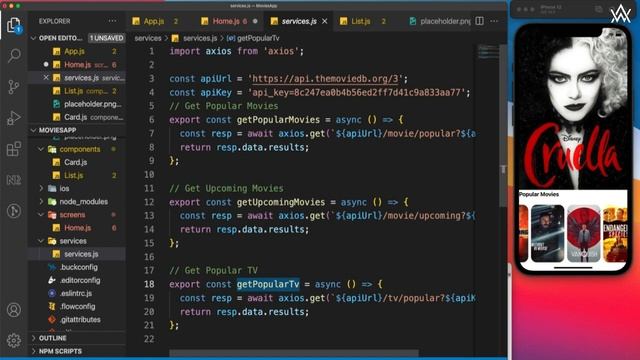Open the Search view icon
Screen dimensions: 640x360
pyautogui.click(x=14, y=55)
